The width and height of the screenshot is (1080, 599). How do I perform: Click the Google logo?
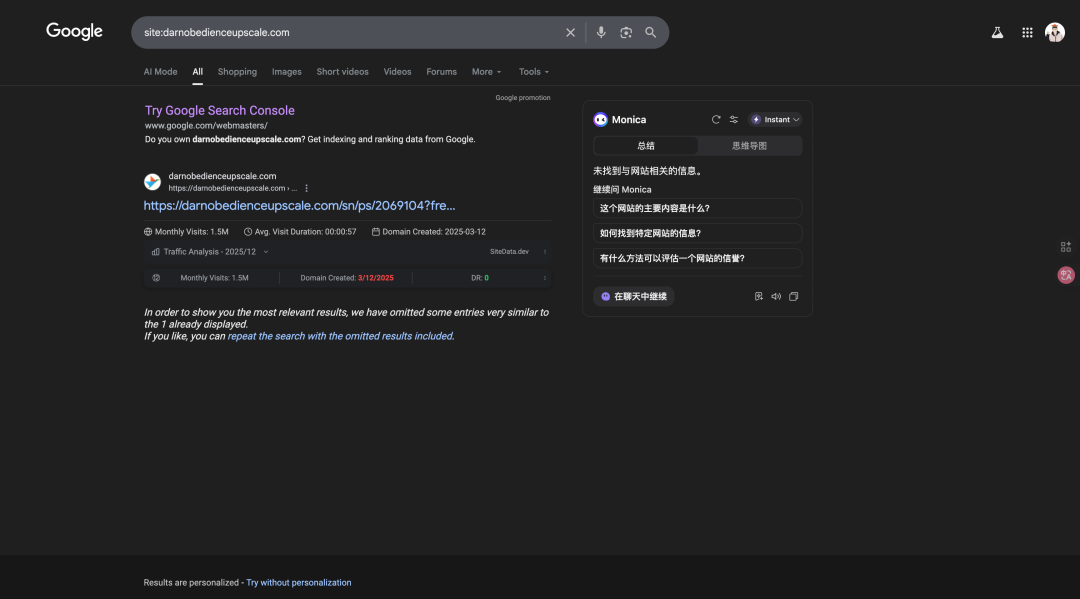74,32
